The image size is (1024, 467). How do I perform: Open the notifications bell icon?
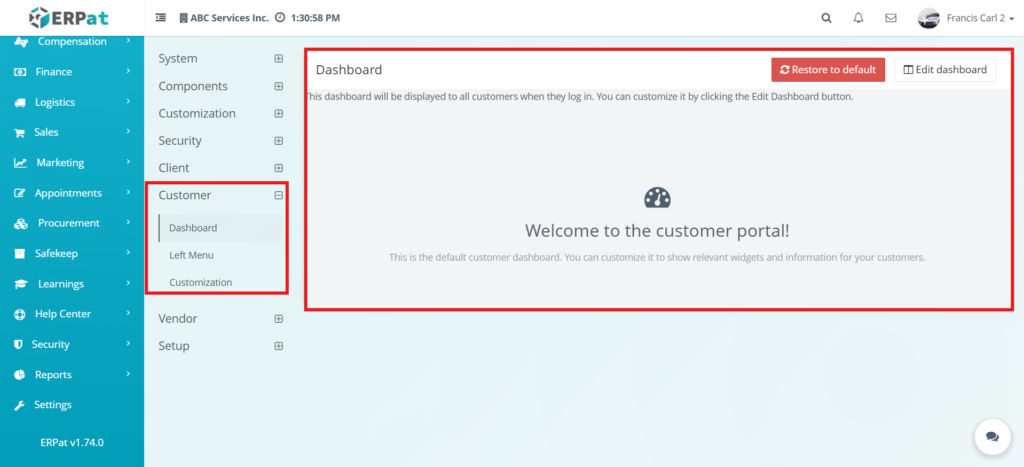pyautogui.click(x=858, y=18)
